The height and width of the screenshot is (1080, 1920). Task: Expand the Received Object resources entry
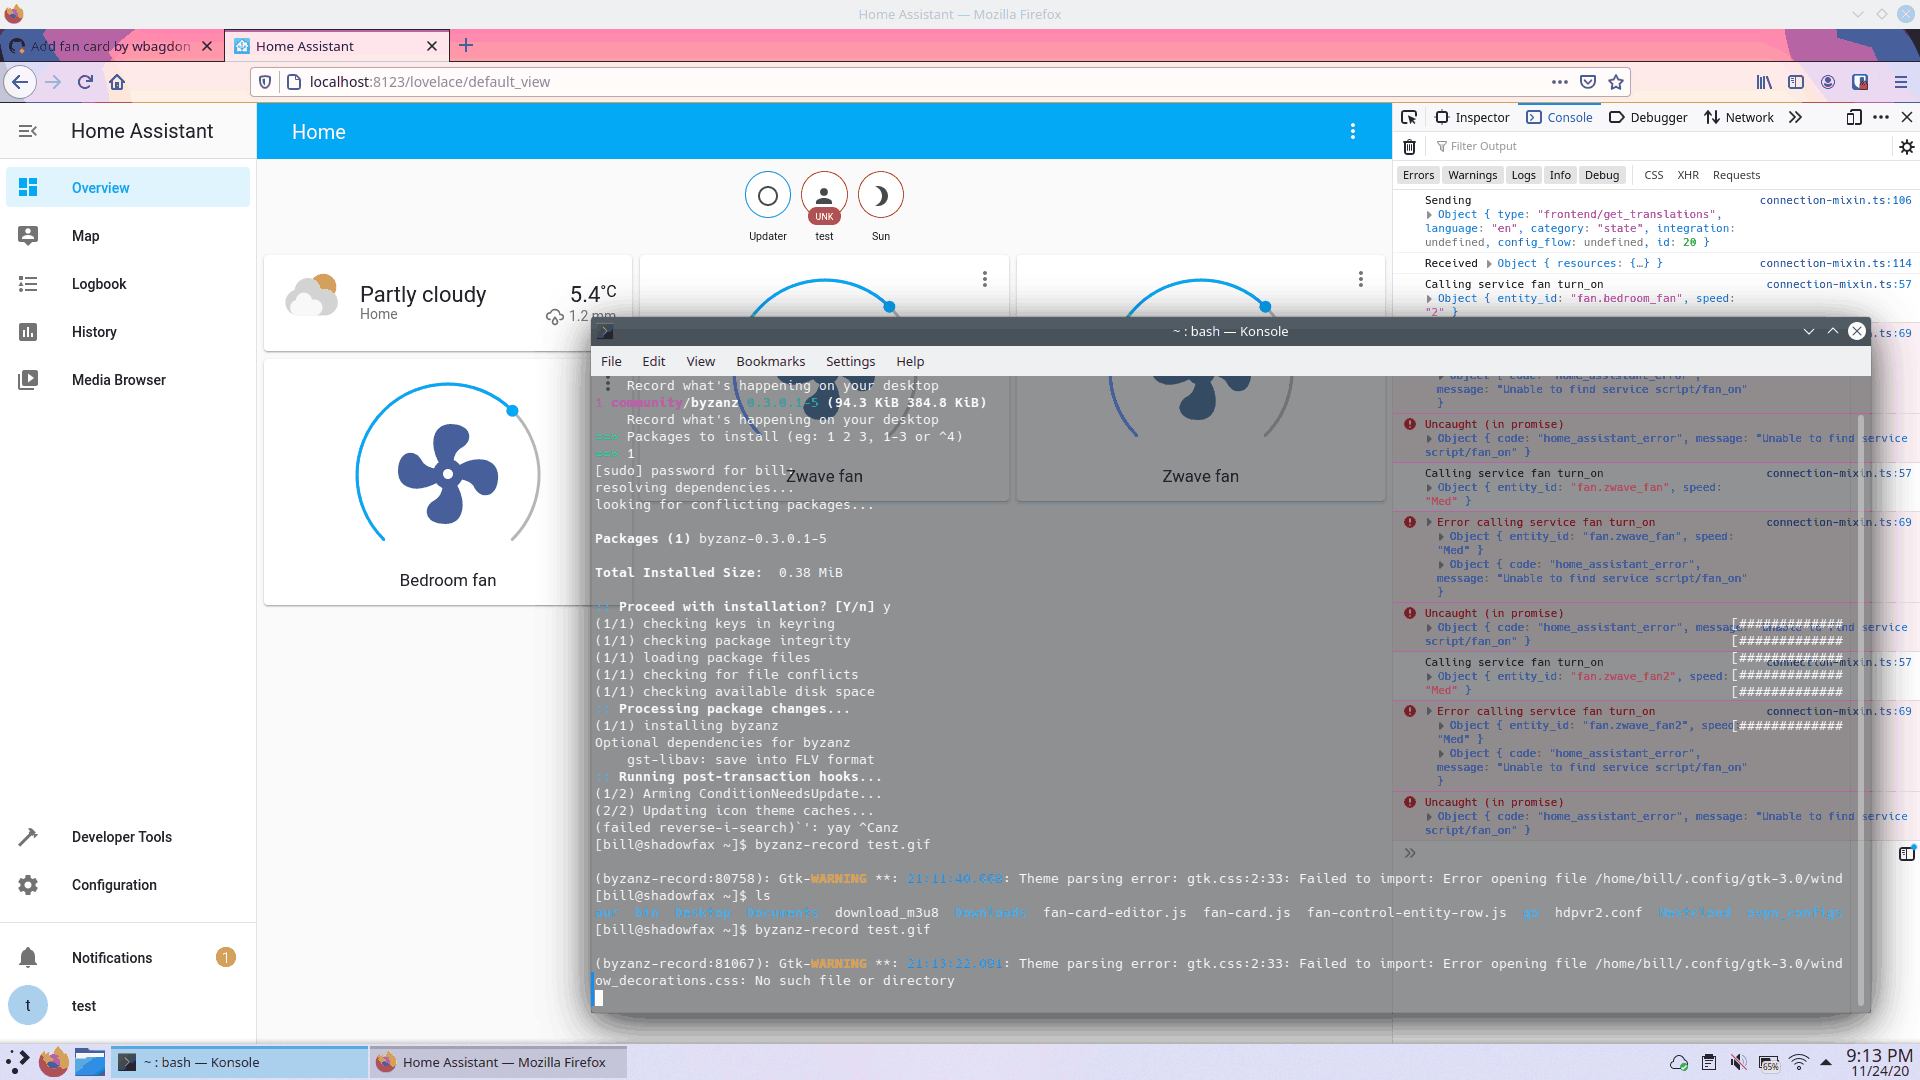1489,264
